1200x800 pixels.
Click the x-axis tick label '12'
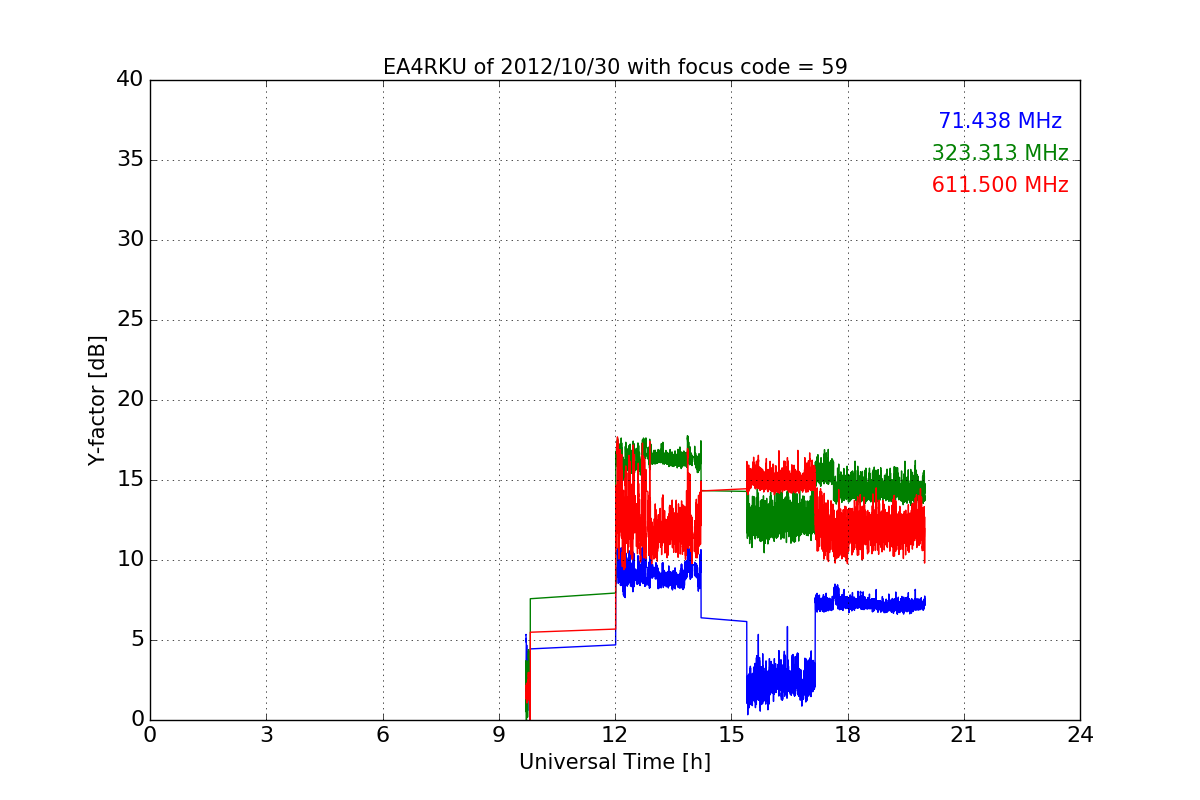tap(615, 735)
